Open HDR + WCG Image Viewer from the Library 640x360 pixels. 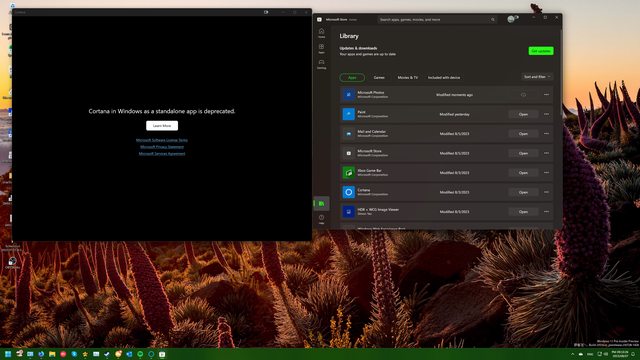tap(523, 212)
